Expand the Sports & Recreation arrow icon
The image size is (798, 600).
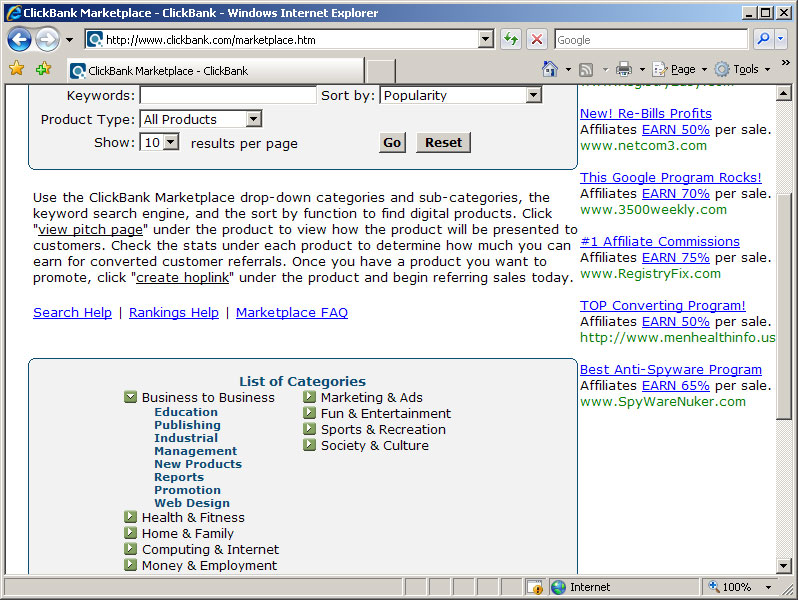click(309, 429)
